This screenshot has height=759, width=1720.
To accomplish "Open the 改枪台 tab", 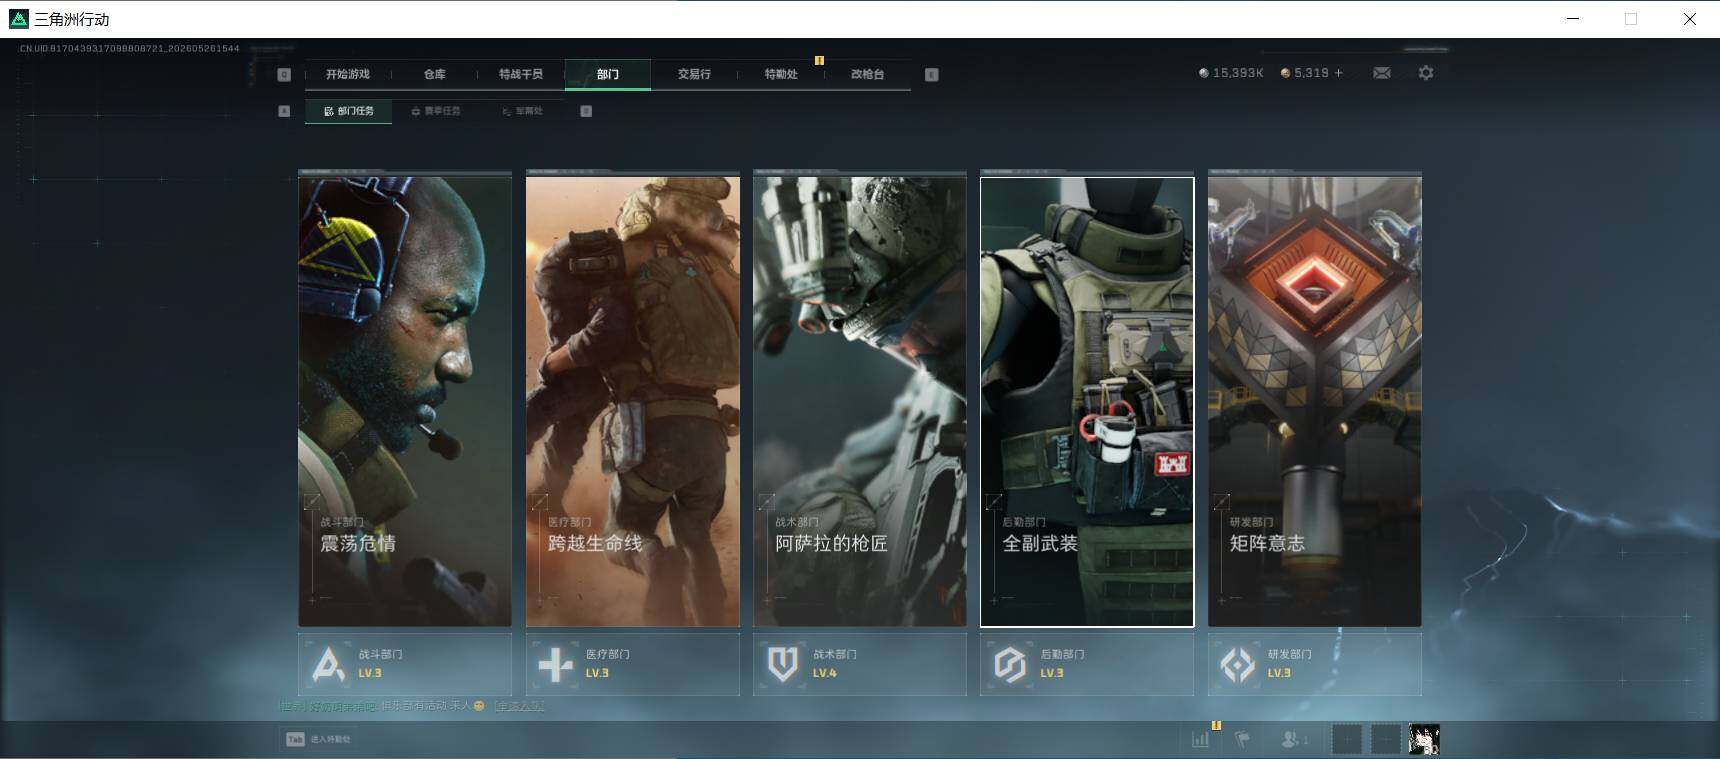I will pos(867,74).
